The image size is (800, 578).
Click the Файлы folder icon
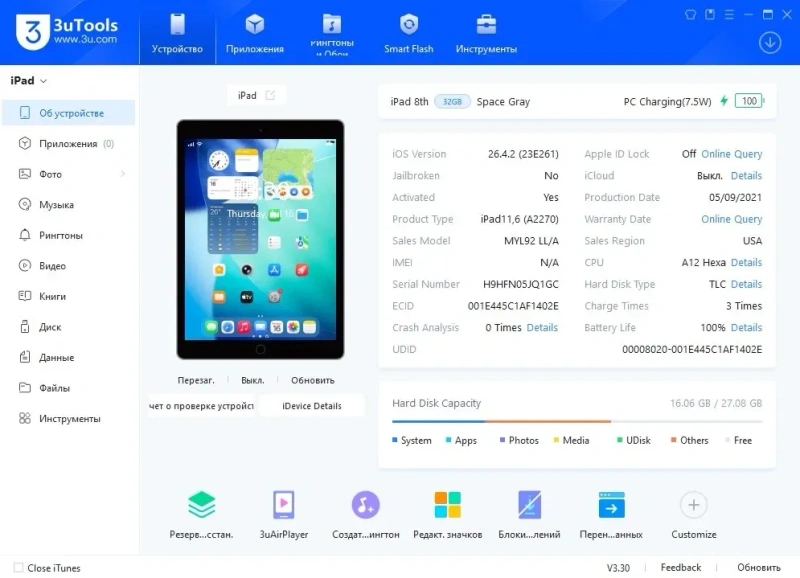coord(24,388)
